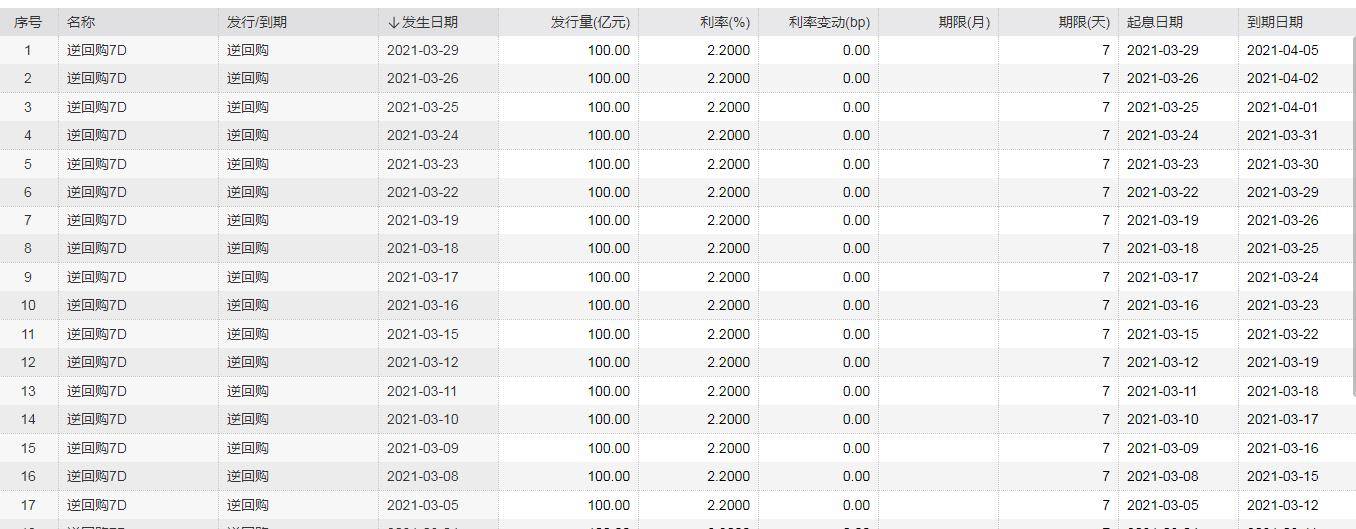Click 利率变动 value 0.00 in row 15
Viewport: 1356px width, 529px height.
[x=856, y=448]
